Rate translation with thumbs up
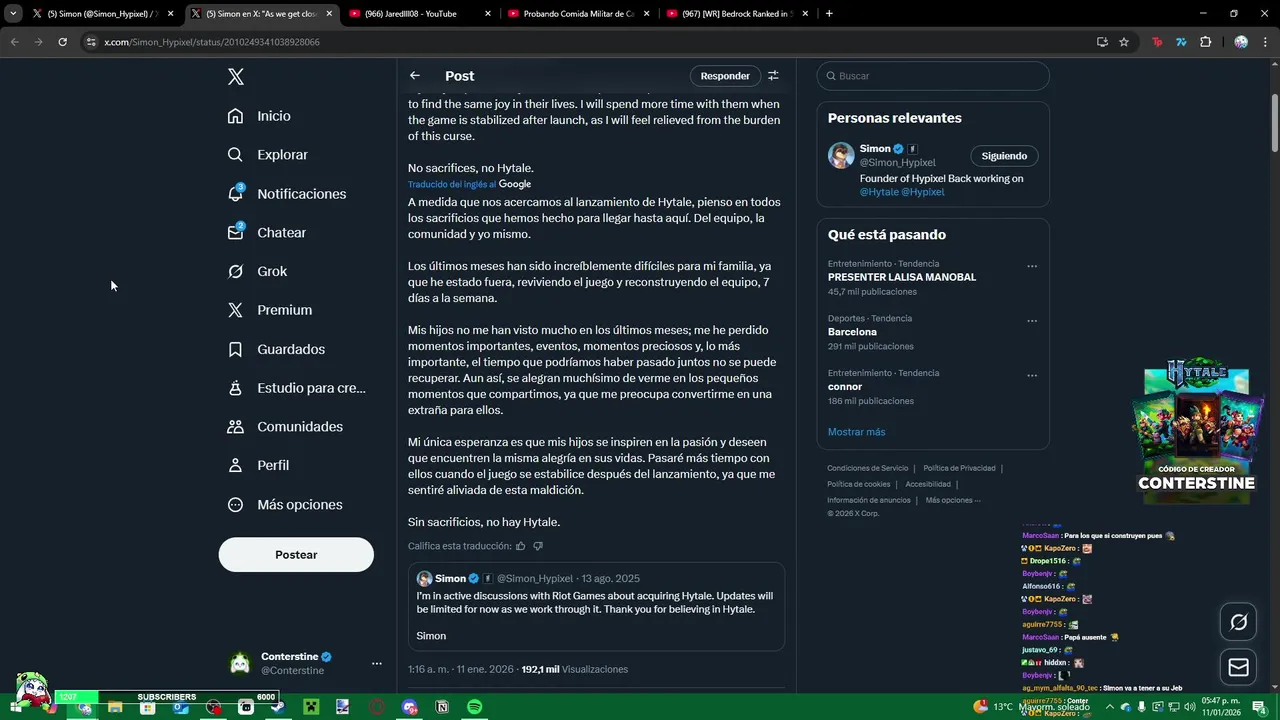 point(520,546)
